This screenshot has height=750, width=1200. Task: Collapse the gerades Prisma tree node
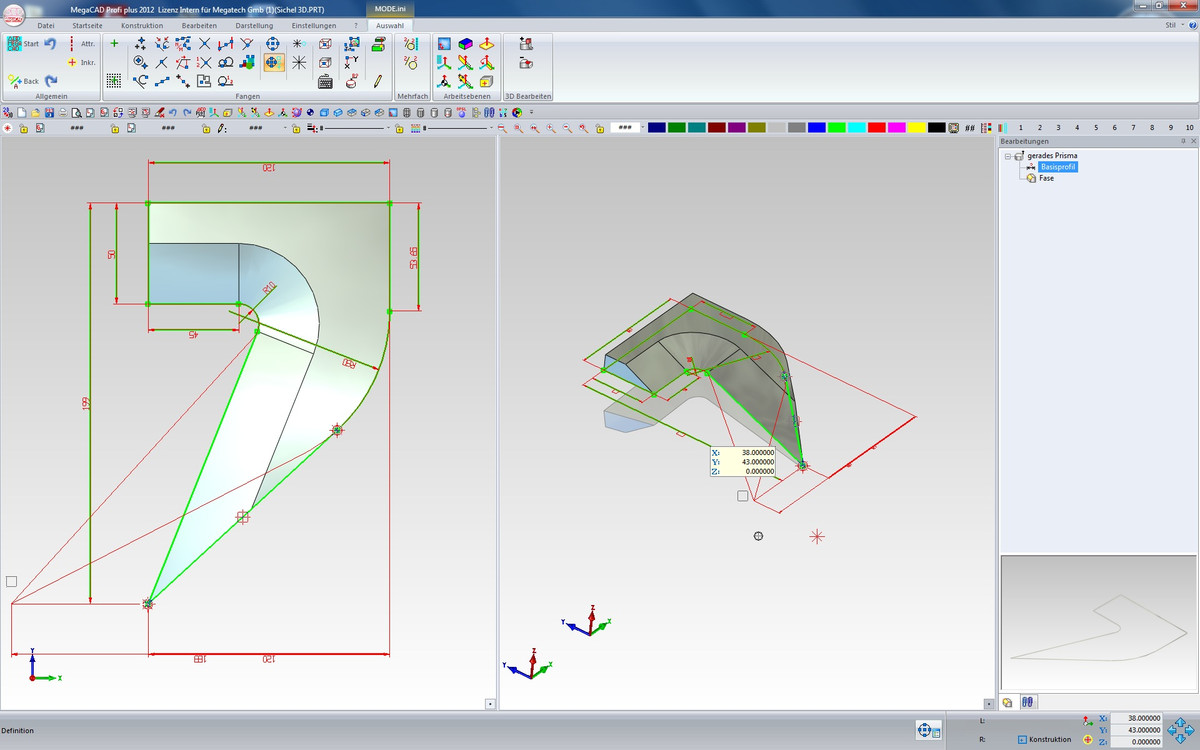click(x=1008, y=156)
